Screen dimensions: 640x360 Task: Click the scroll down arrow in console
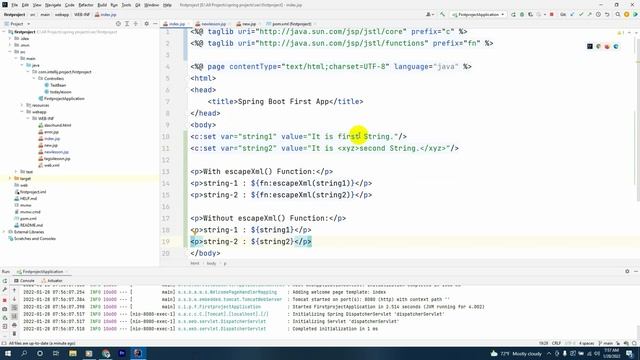tap(14, 299)
